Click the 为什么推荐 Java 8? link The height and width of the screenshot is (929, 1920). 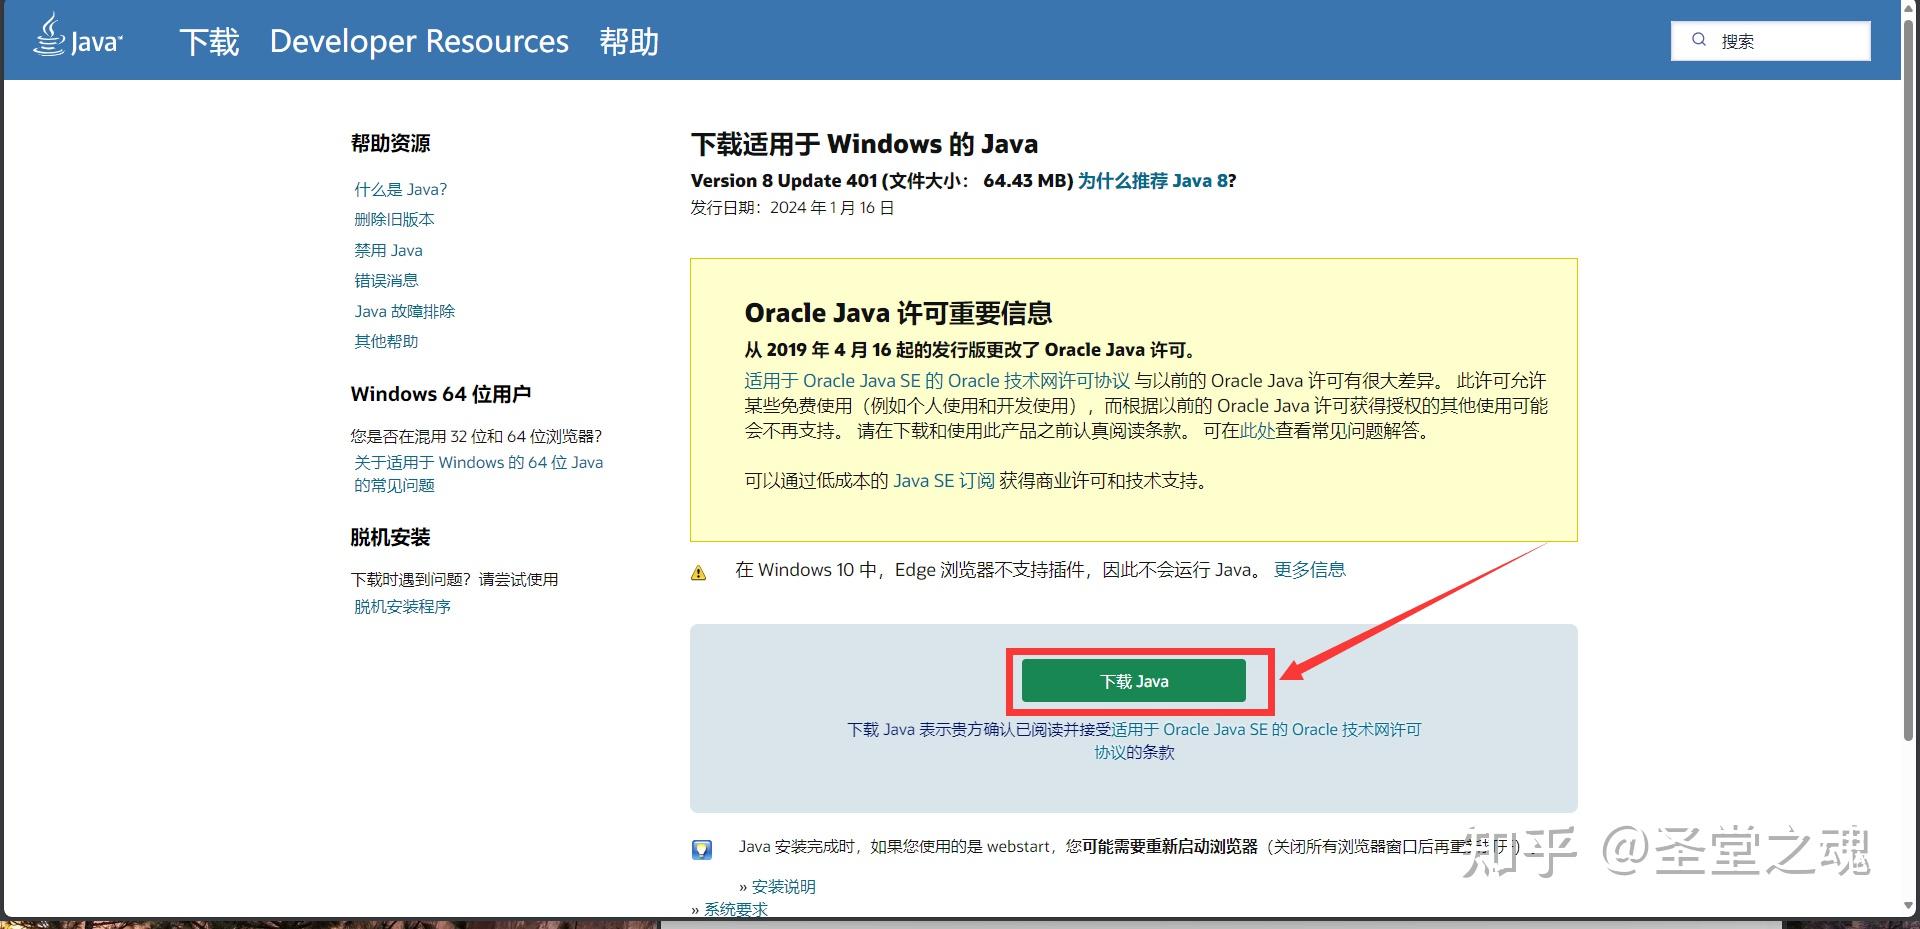click(x=1156, y=180)
